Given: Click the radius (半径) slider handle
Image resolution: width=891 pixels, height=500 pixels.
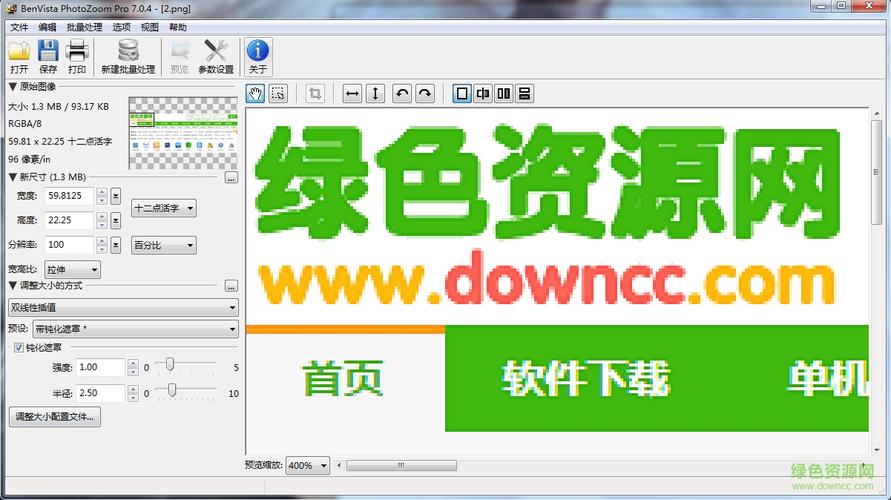Looking at the screenshot, I should 172,389.
